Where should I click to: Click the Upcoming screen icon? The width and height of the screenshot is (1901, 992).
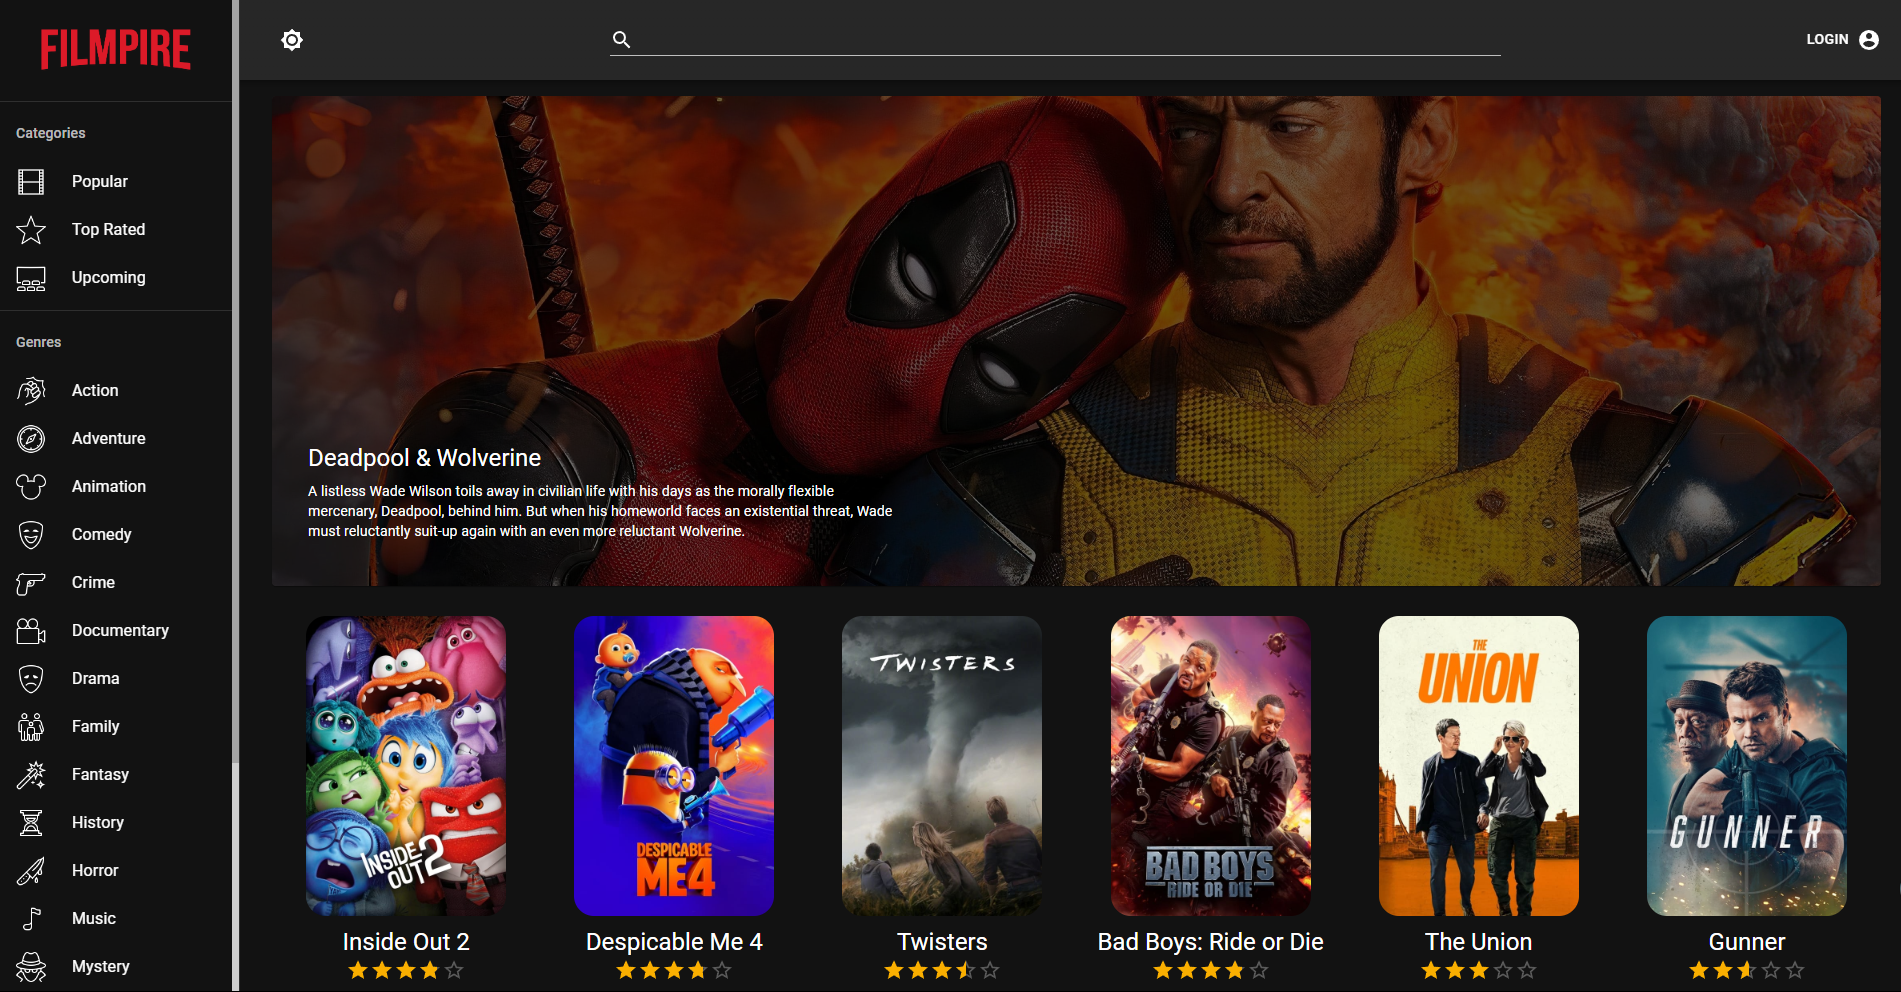click(x=31, y=278)
